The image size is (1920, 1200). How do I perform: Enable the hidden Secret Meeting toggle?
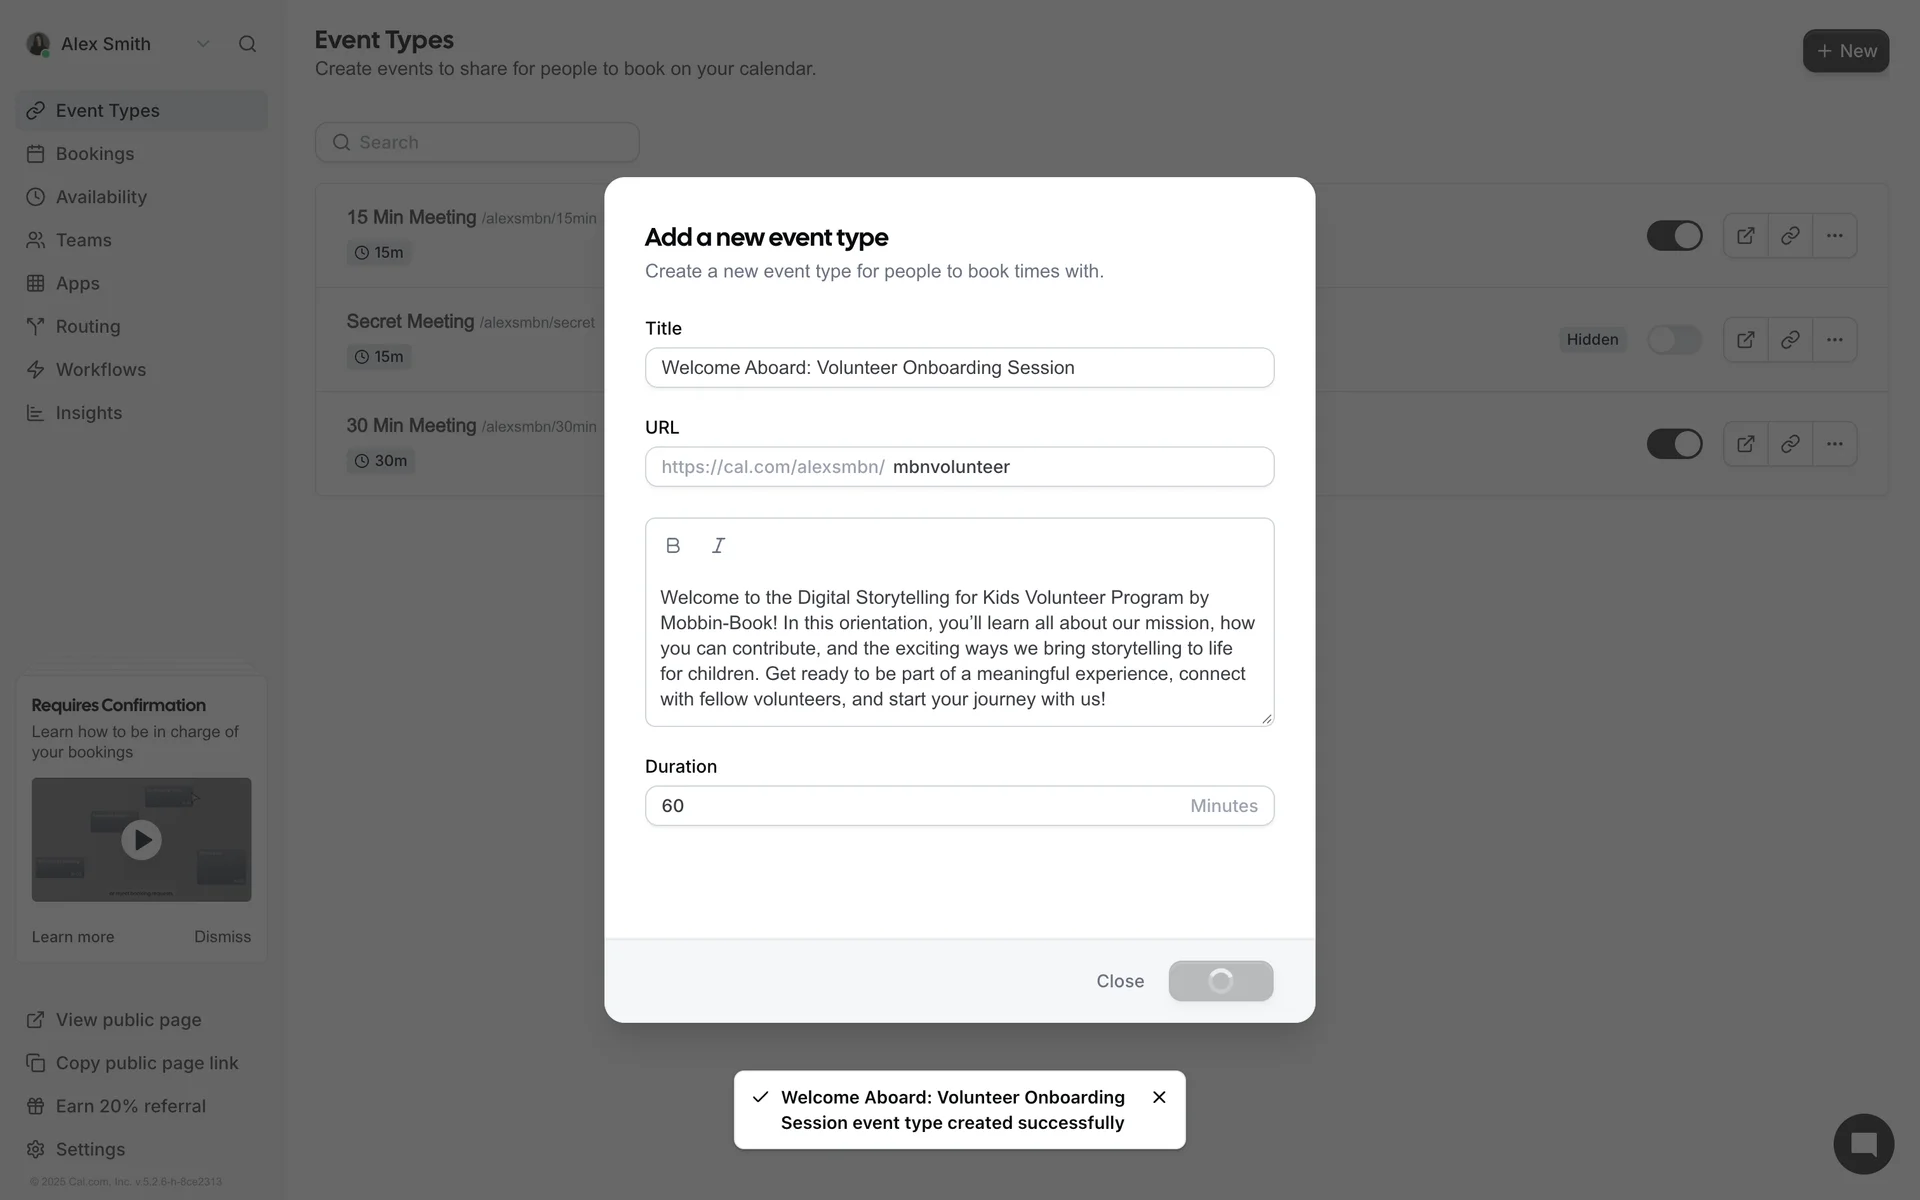point(1674,340)
